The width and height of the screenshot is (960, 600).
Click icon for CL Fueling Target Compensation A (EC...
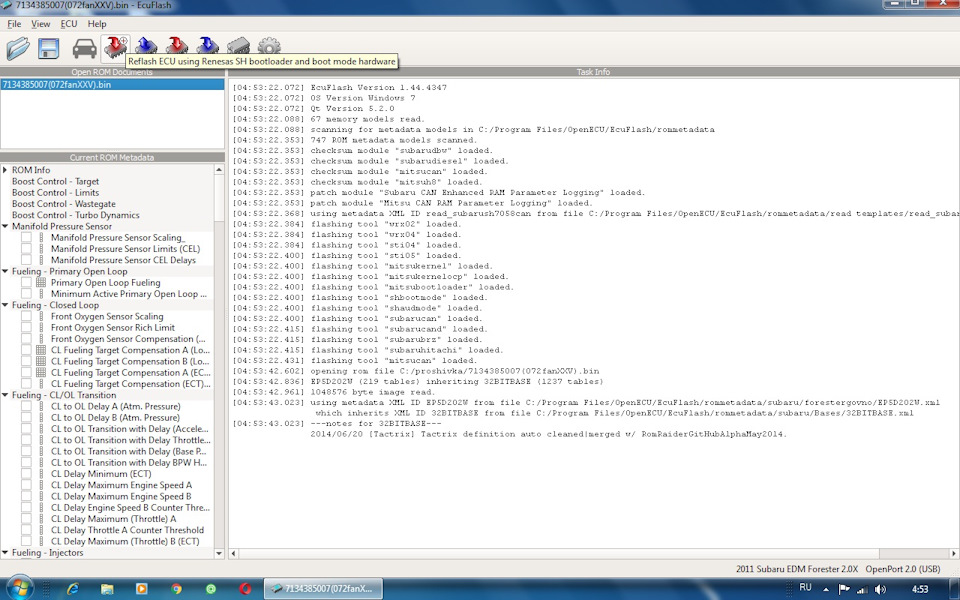coord(41,373)
